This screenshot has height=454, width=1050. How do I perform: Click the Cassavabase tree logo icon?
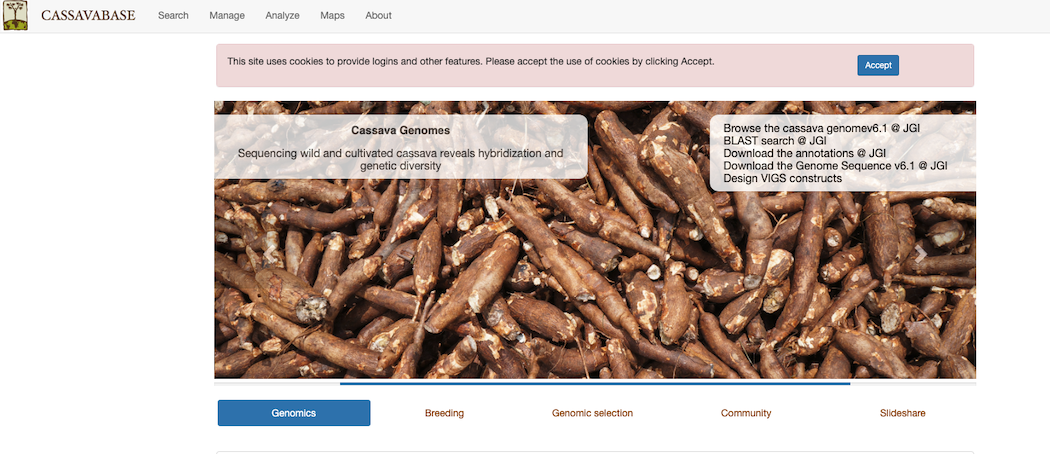[x=15, y=15]
